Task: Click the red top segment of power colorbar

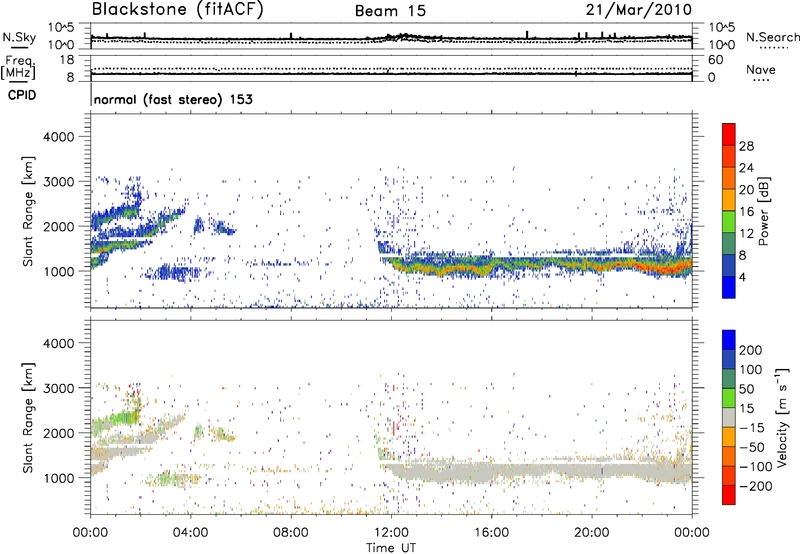Action: click(x=729, y=134)
